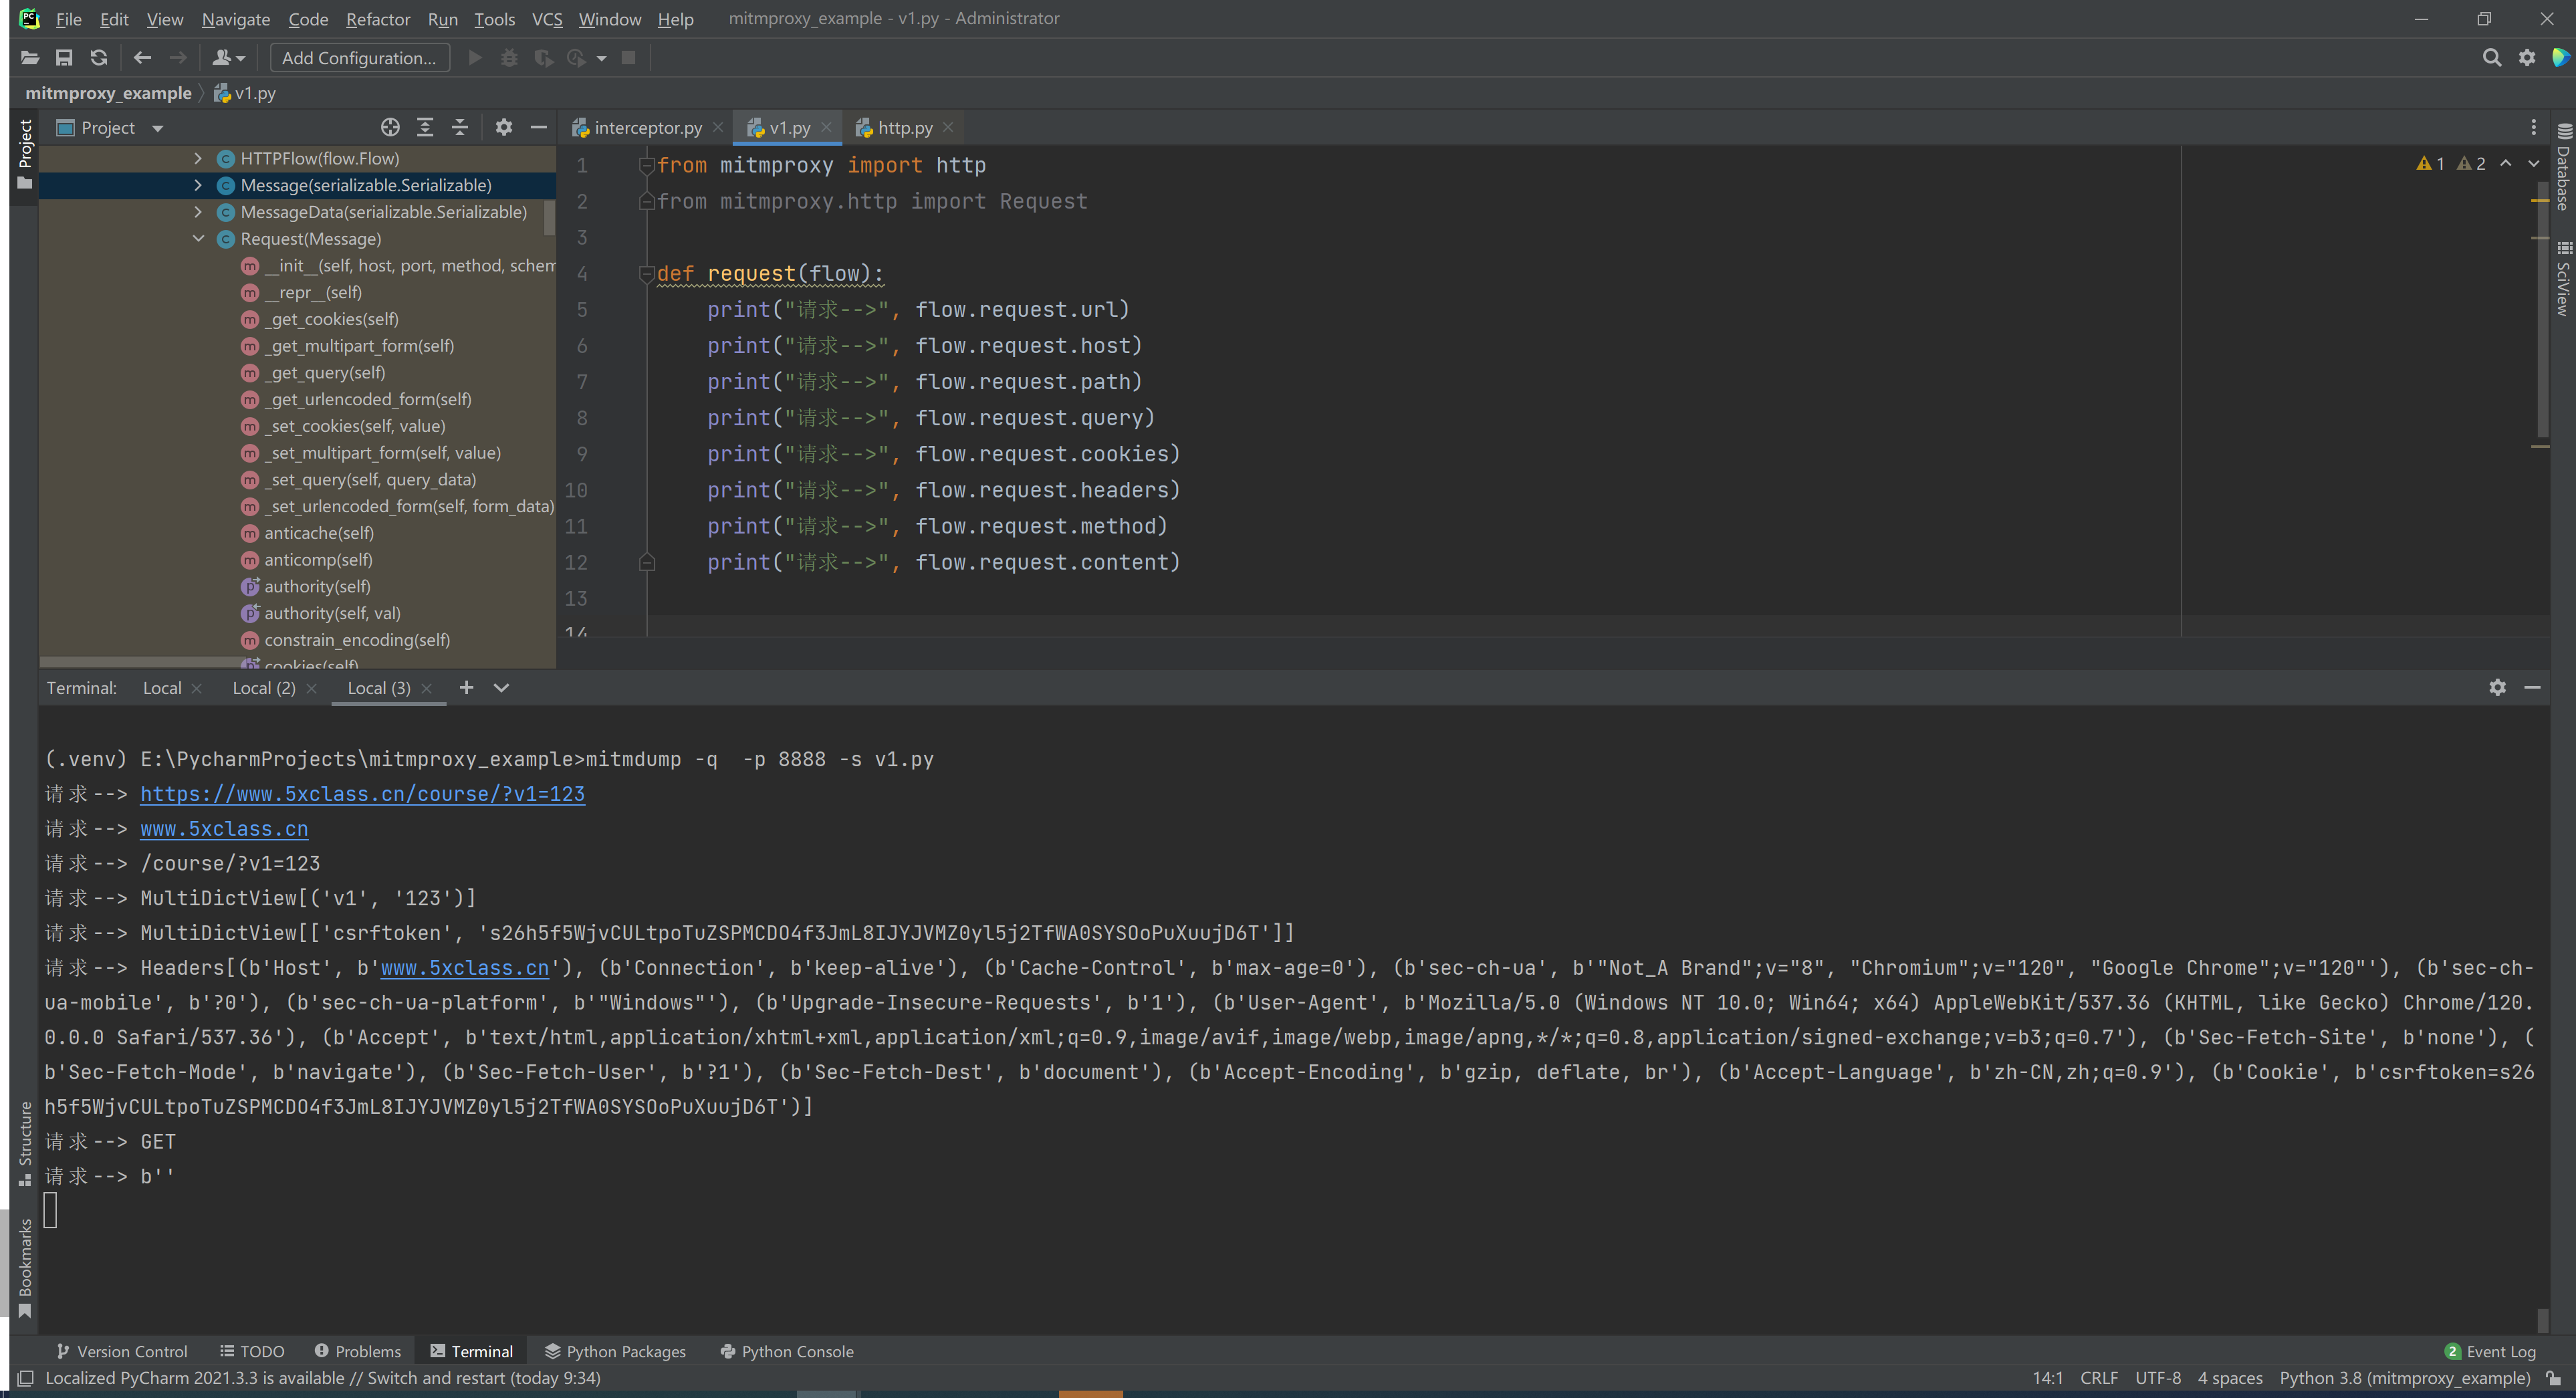Expand all icon in Project panel header
This screenshot has height=1398, width=2576.
pyautogui.click(x=425, y=127)
